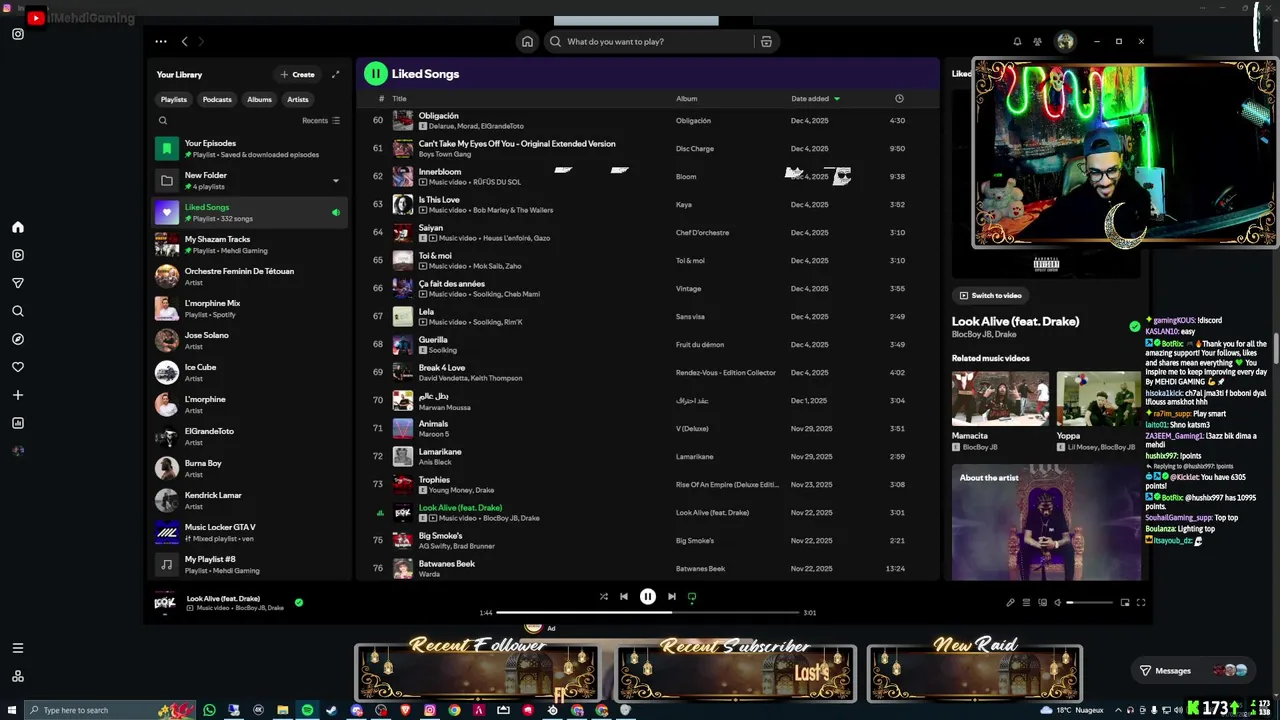
Task: Click Spotify icon in Windows taskbar
Action: pos(307,710)
